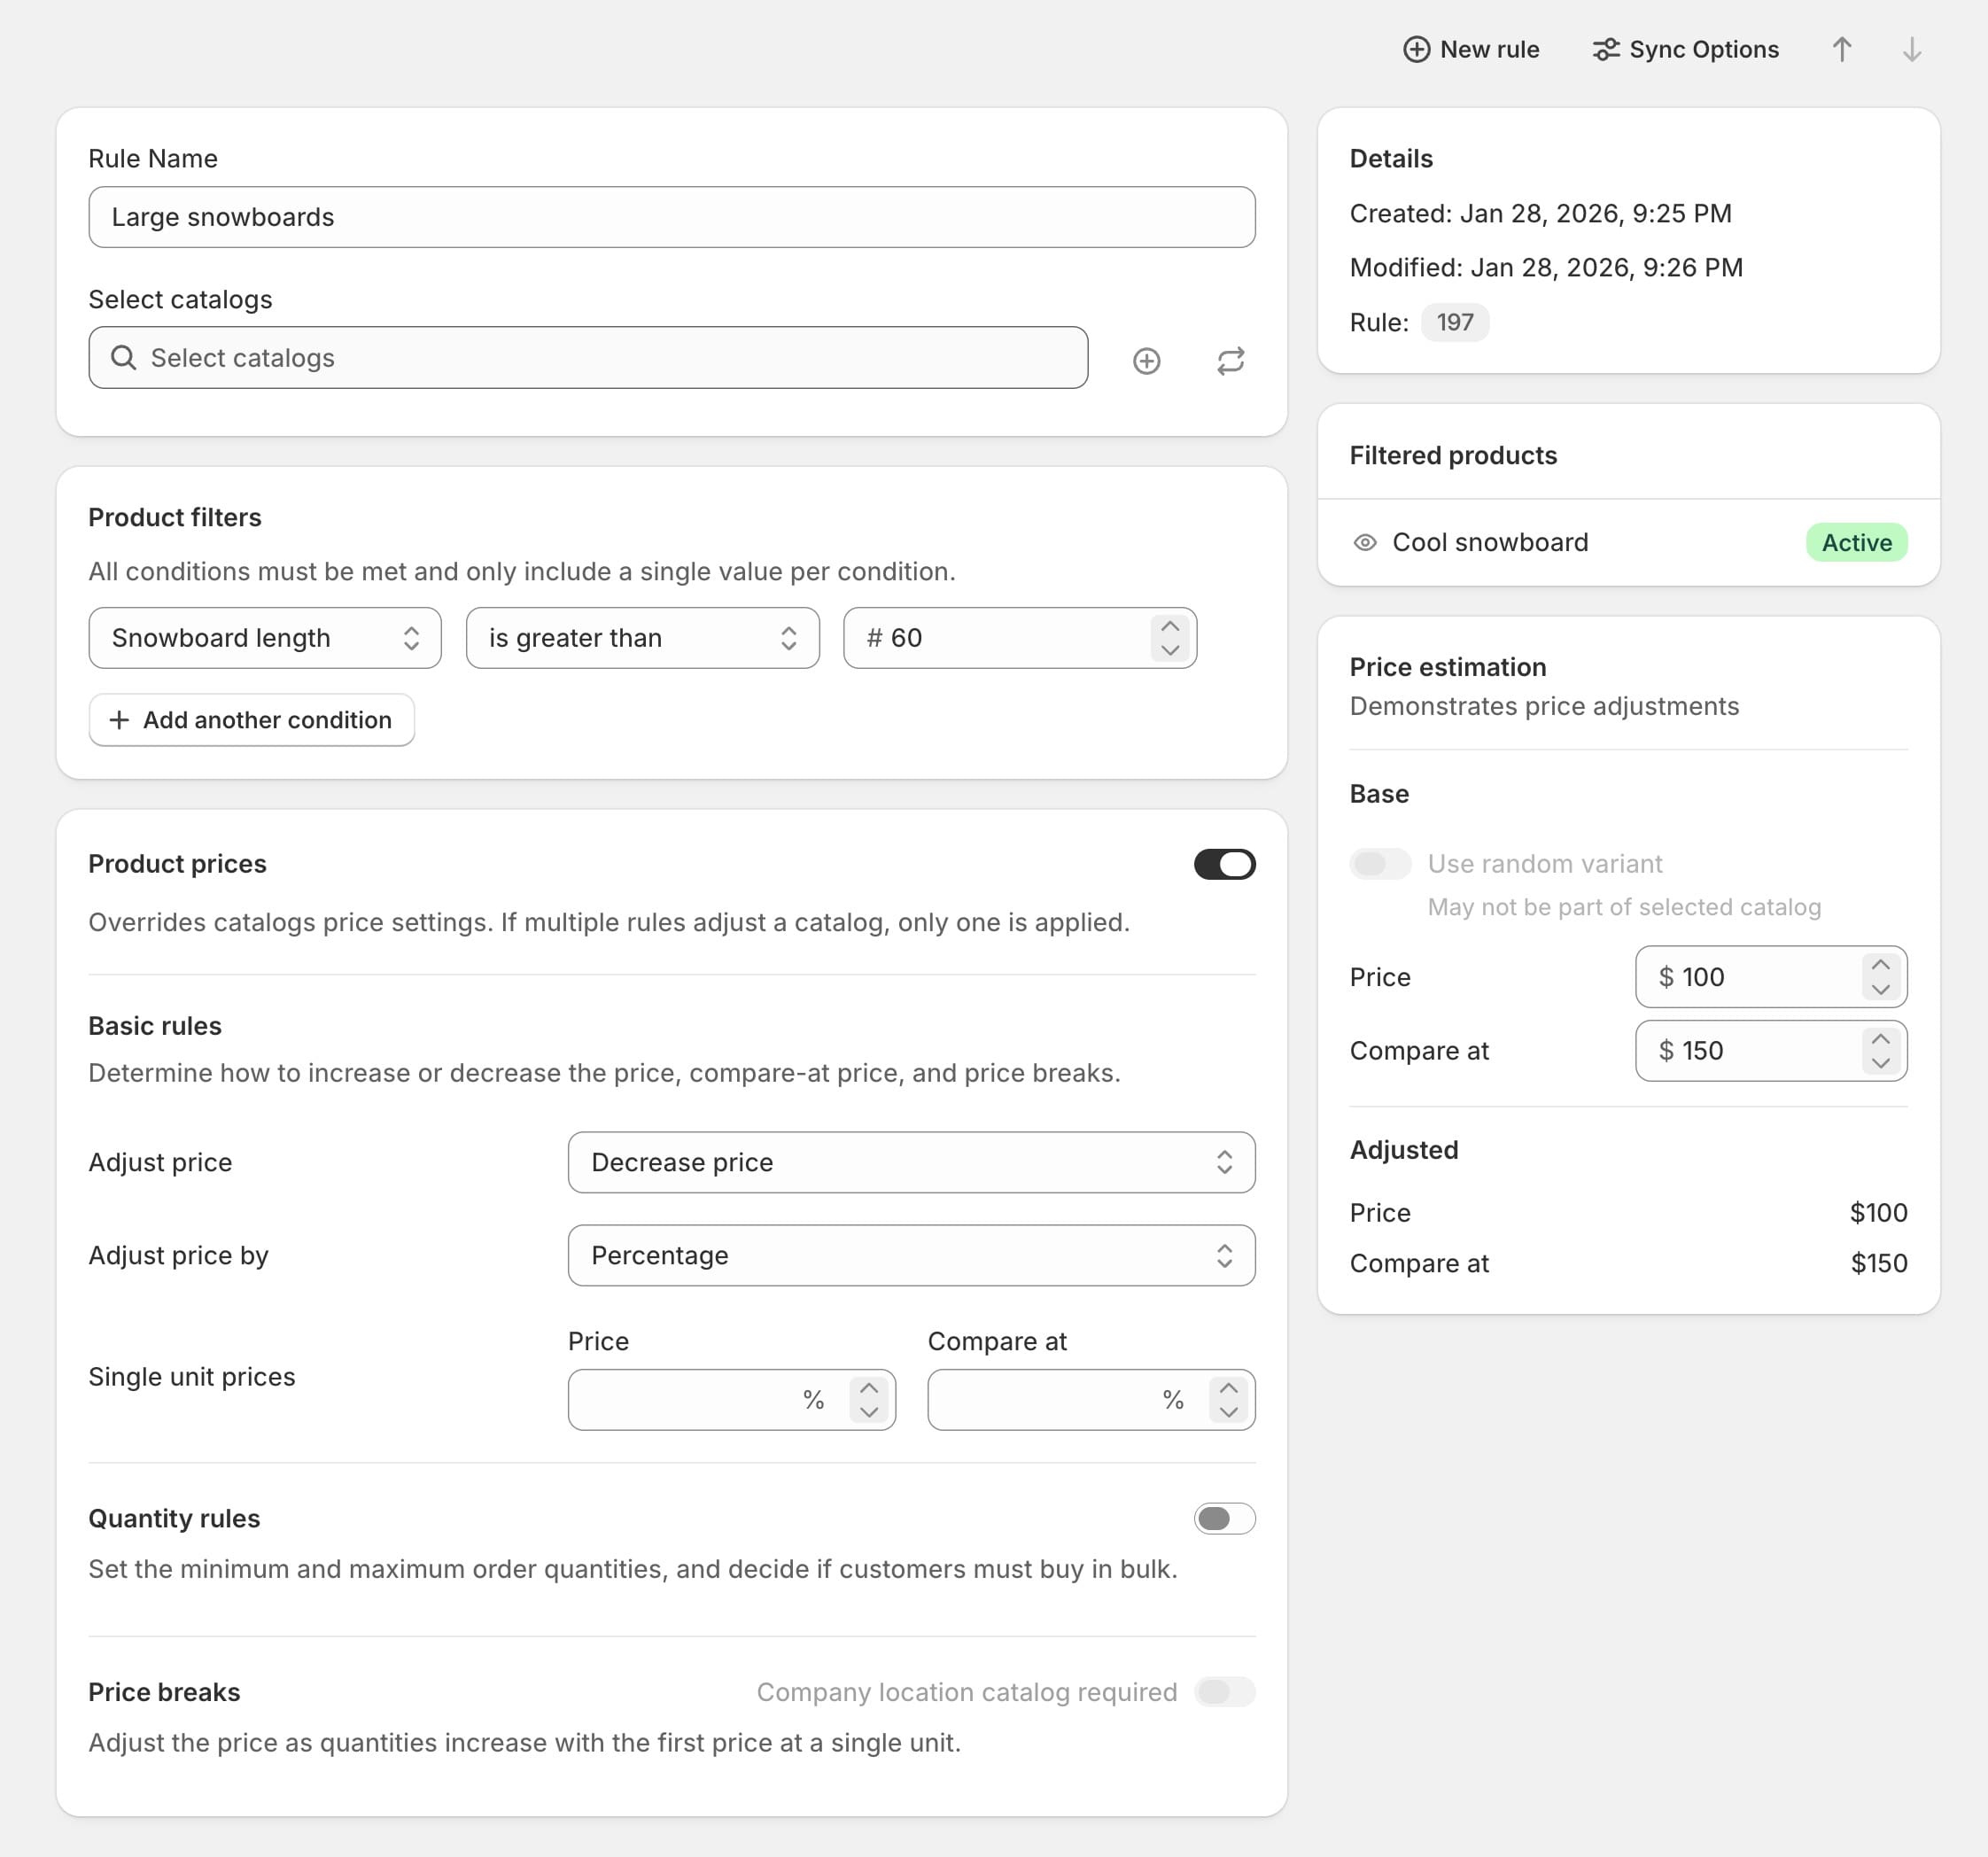
Task: Click the download arrow icon in the header
Action: [1912, 49]
